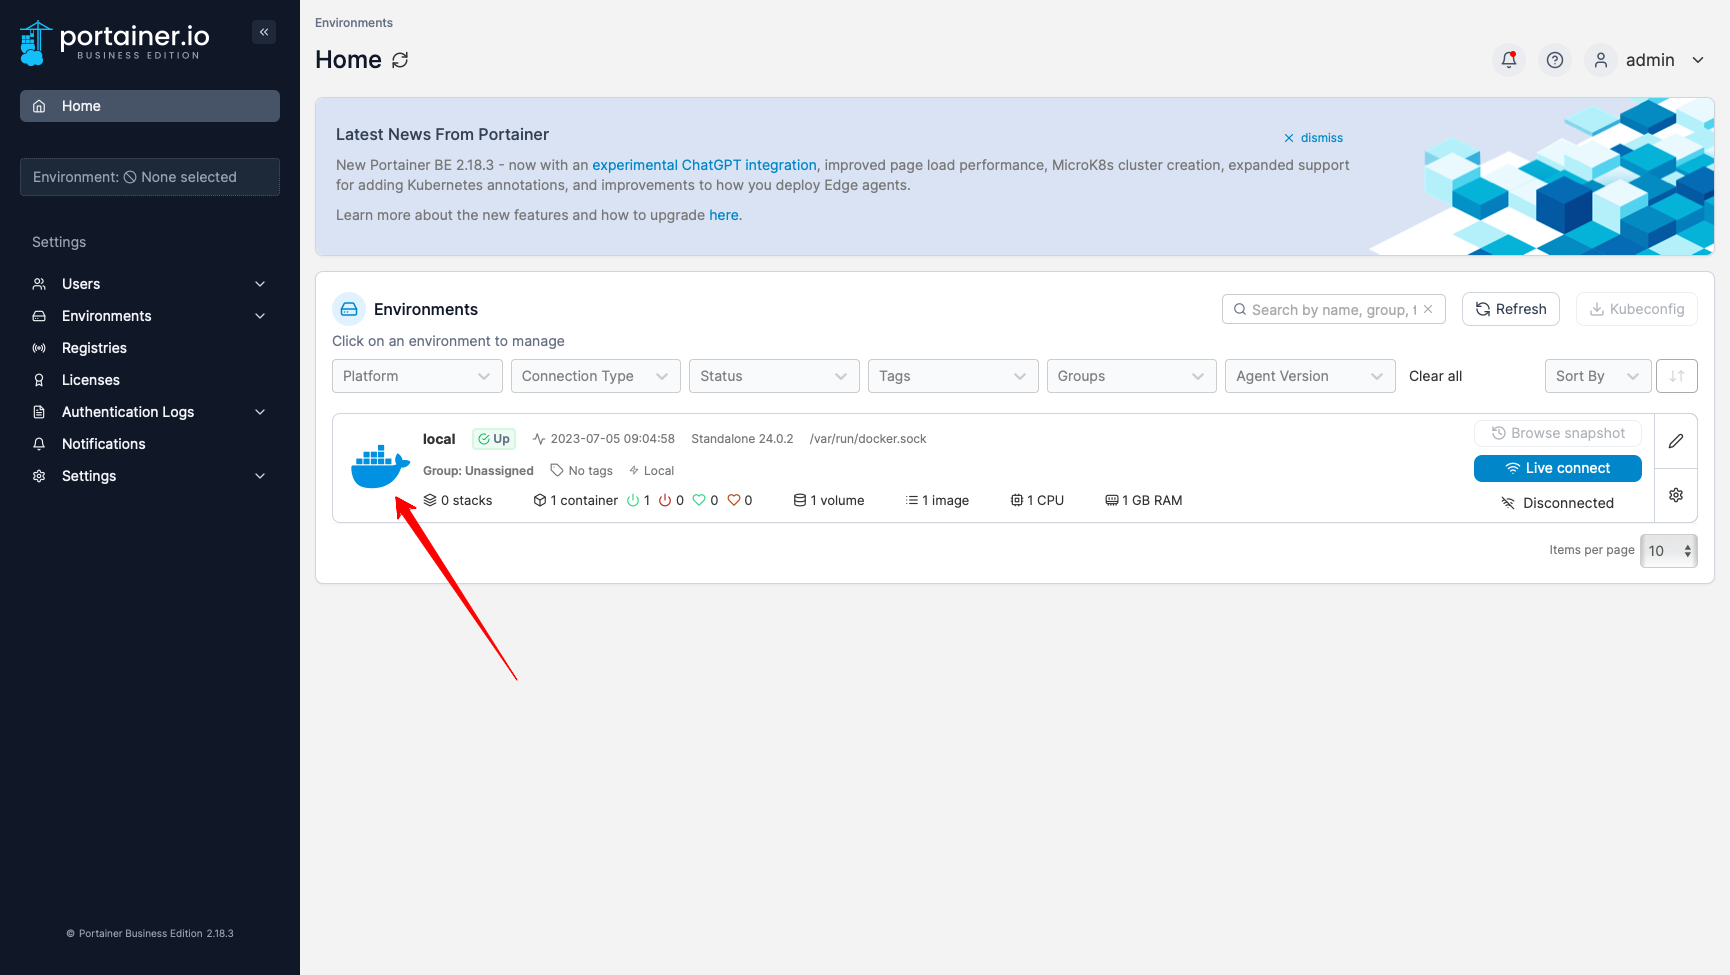Click the stopped containers red power icon

(x=665, y=500)
